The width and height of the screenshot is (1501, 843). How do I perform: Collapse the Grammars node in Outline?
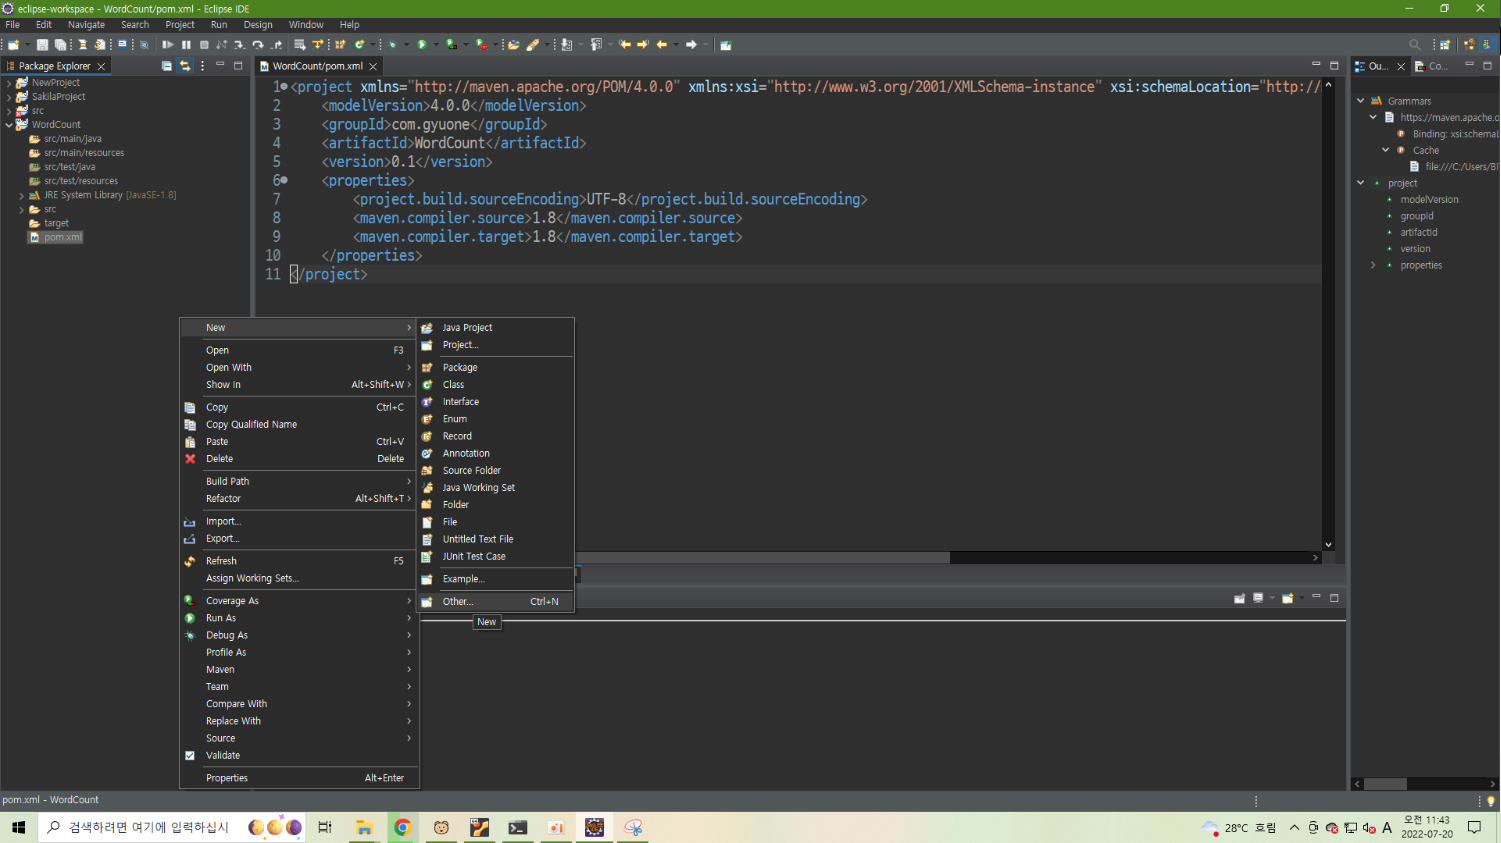[1361, 101]
